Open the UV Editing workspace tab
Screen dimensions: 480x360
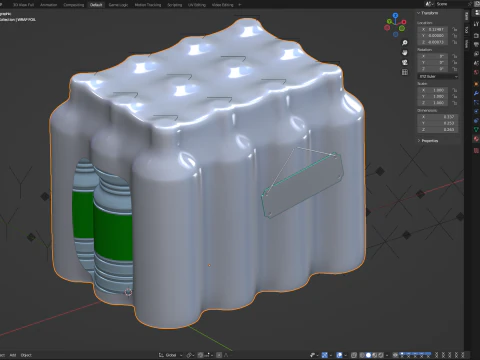click(x=197, y=5)
